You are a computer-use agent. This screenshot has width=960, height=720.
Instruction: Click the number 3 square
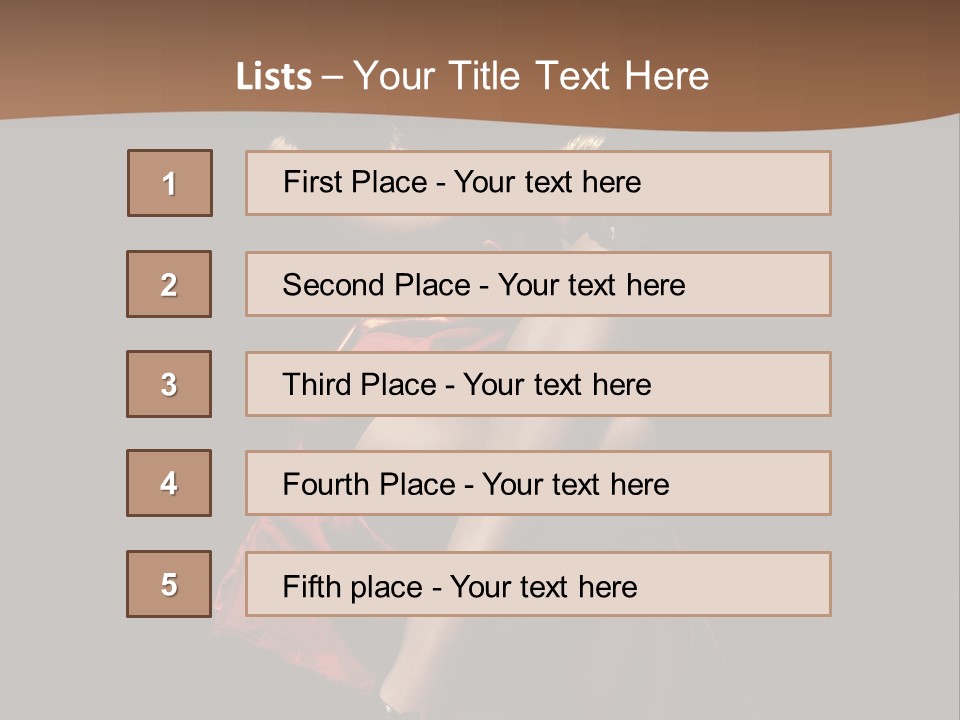click(x=169, y=384)
